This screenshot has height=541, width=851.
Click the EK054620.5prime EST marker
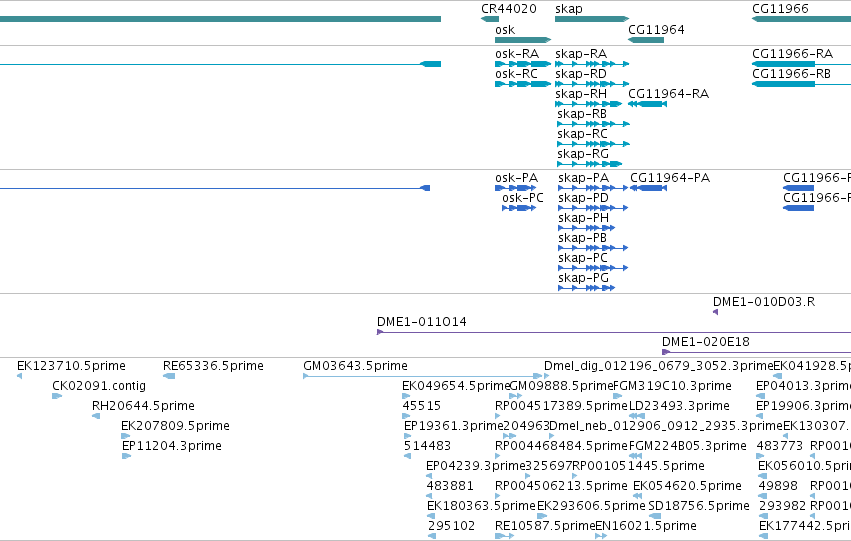[x=637, y=496]
